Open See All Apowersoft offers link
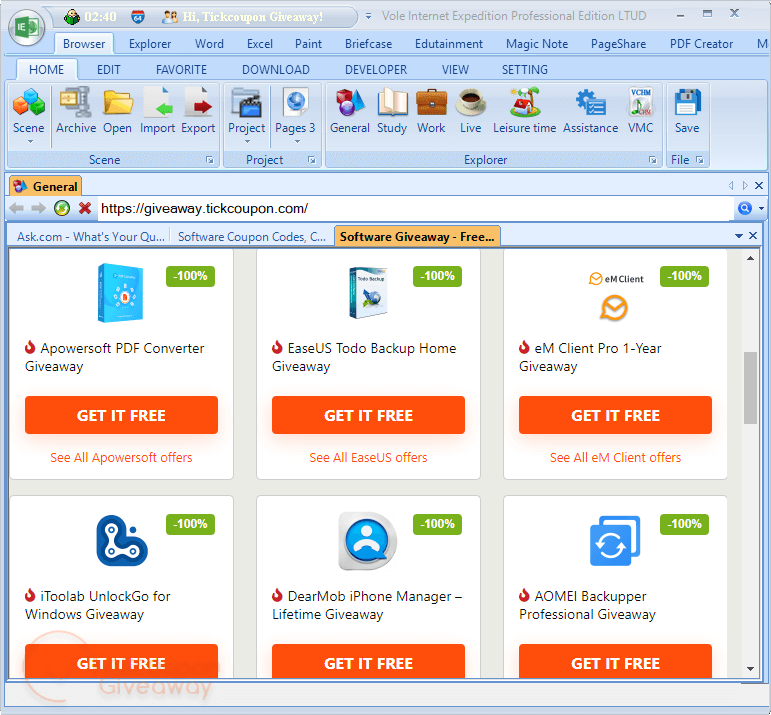This screenshot has height=715, width=771. [121, 457]
